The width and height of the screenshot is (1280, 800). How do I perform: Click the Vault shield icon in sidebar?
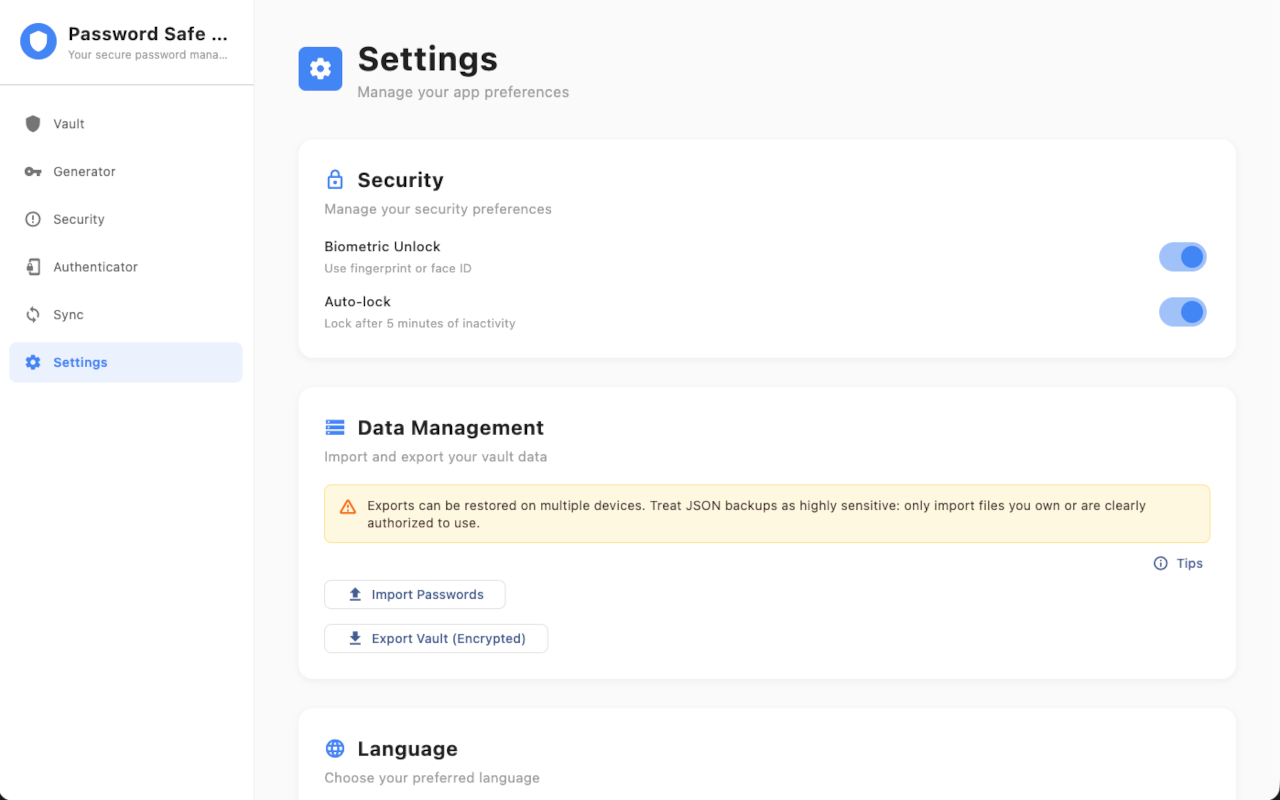(x=33, y=124)
